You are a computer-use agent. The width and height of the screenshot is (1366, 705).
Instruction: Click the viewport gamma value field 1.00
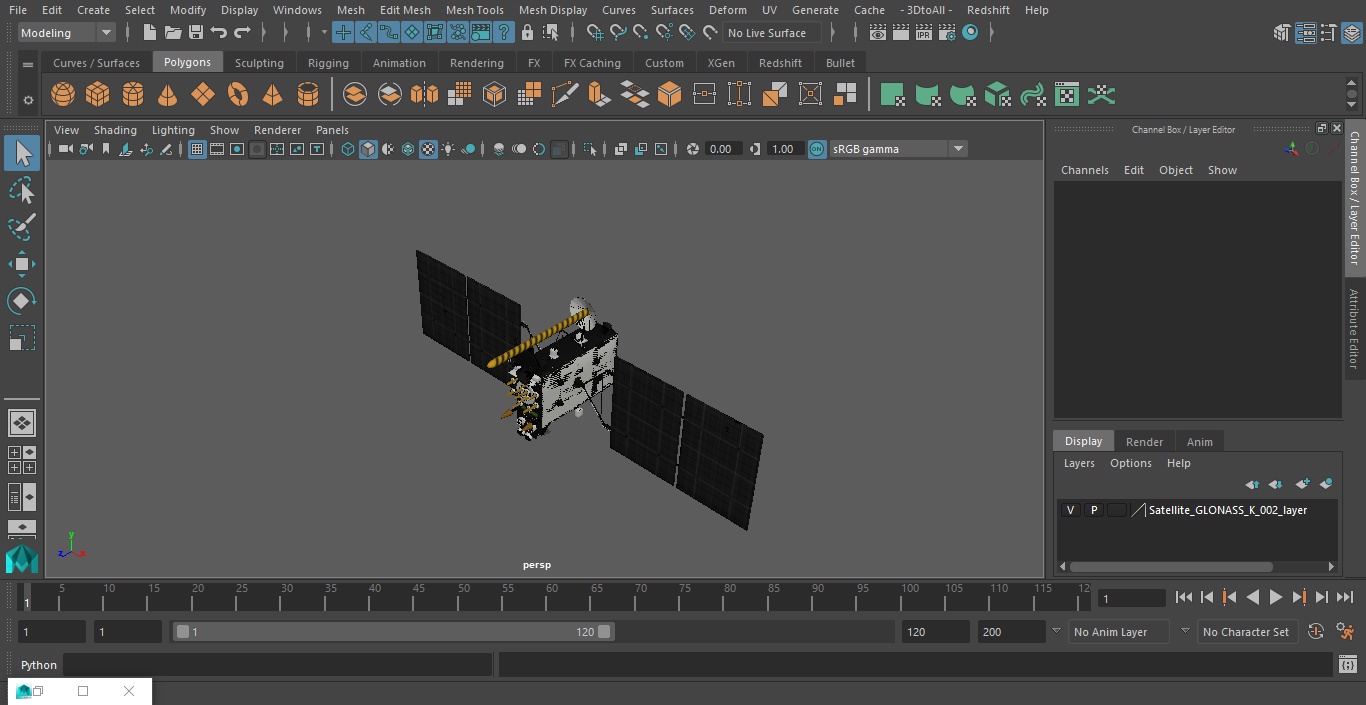783,149
